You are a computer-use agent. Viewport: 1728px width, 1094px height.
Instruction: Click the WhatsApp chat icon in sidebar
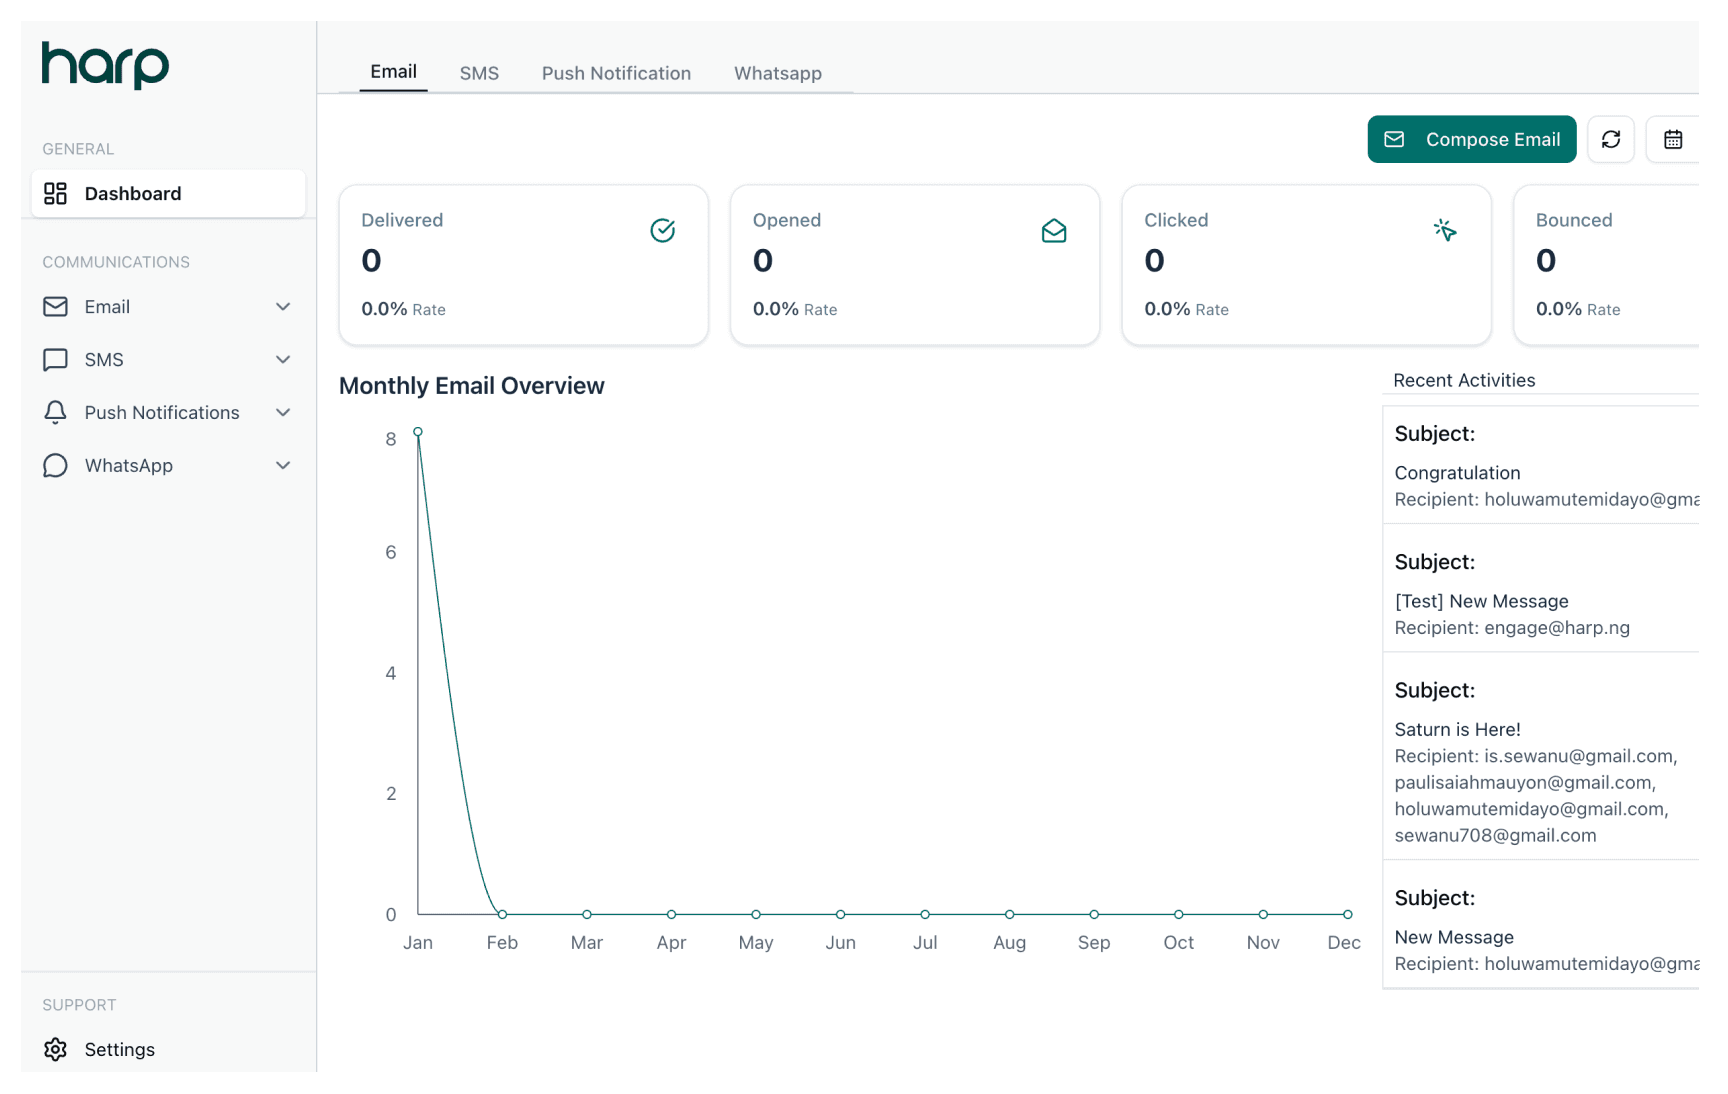click(x=55, y=465)
